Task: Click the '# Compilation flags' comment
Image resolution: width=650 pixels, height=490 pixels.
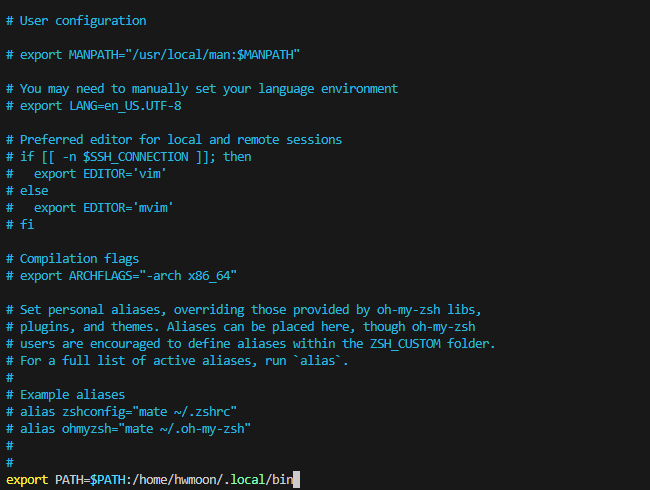Action: click(73, 259)
